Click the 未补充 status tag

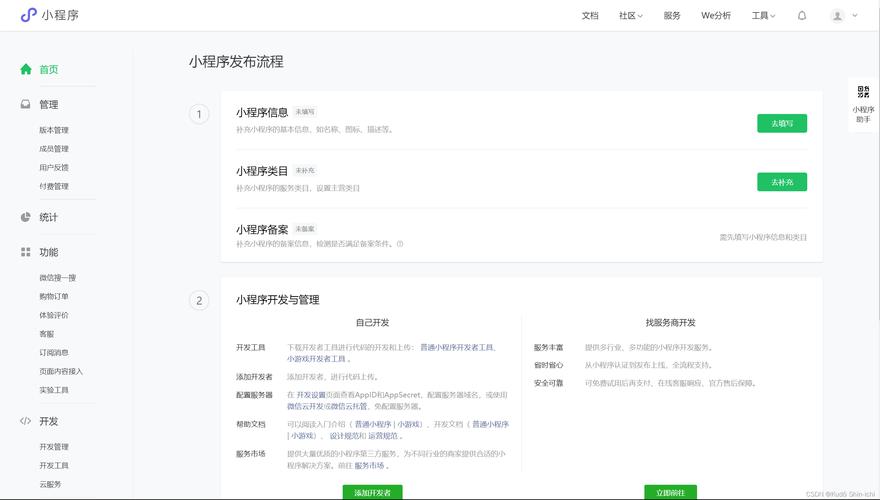point(305,171)
